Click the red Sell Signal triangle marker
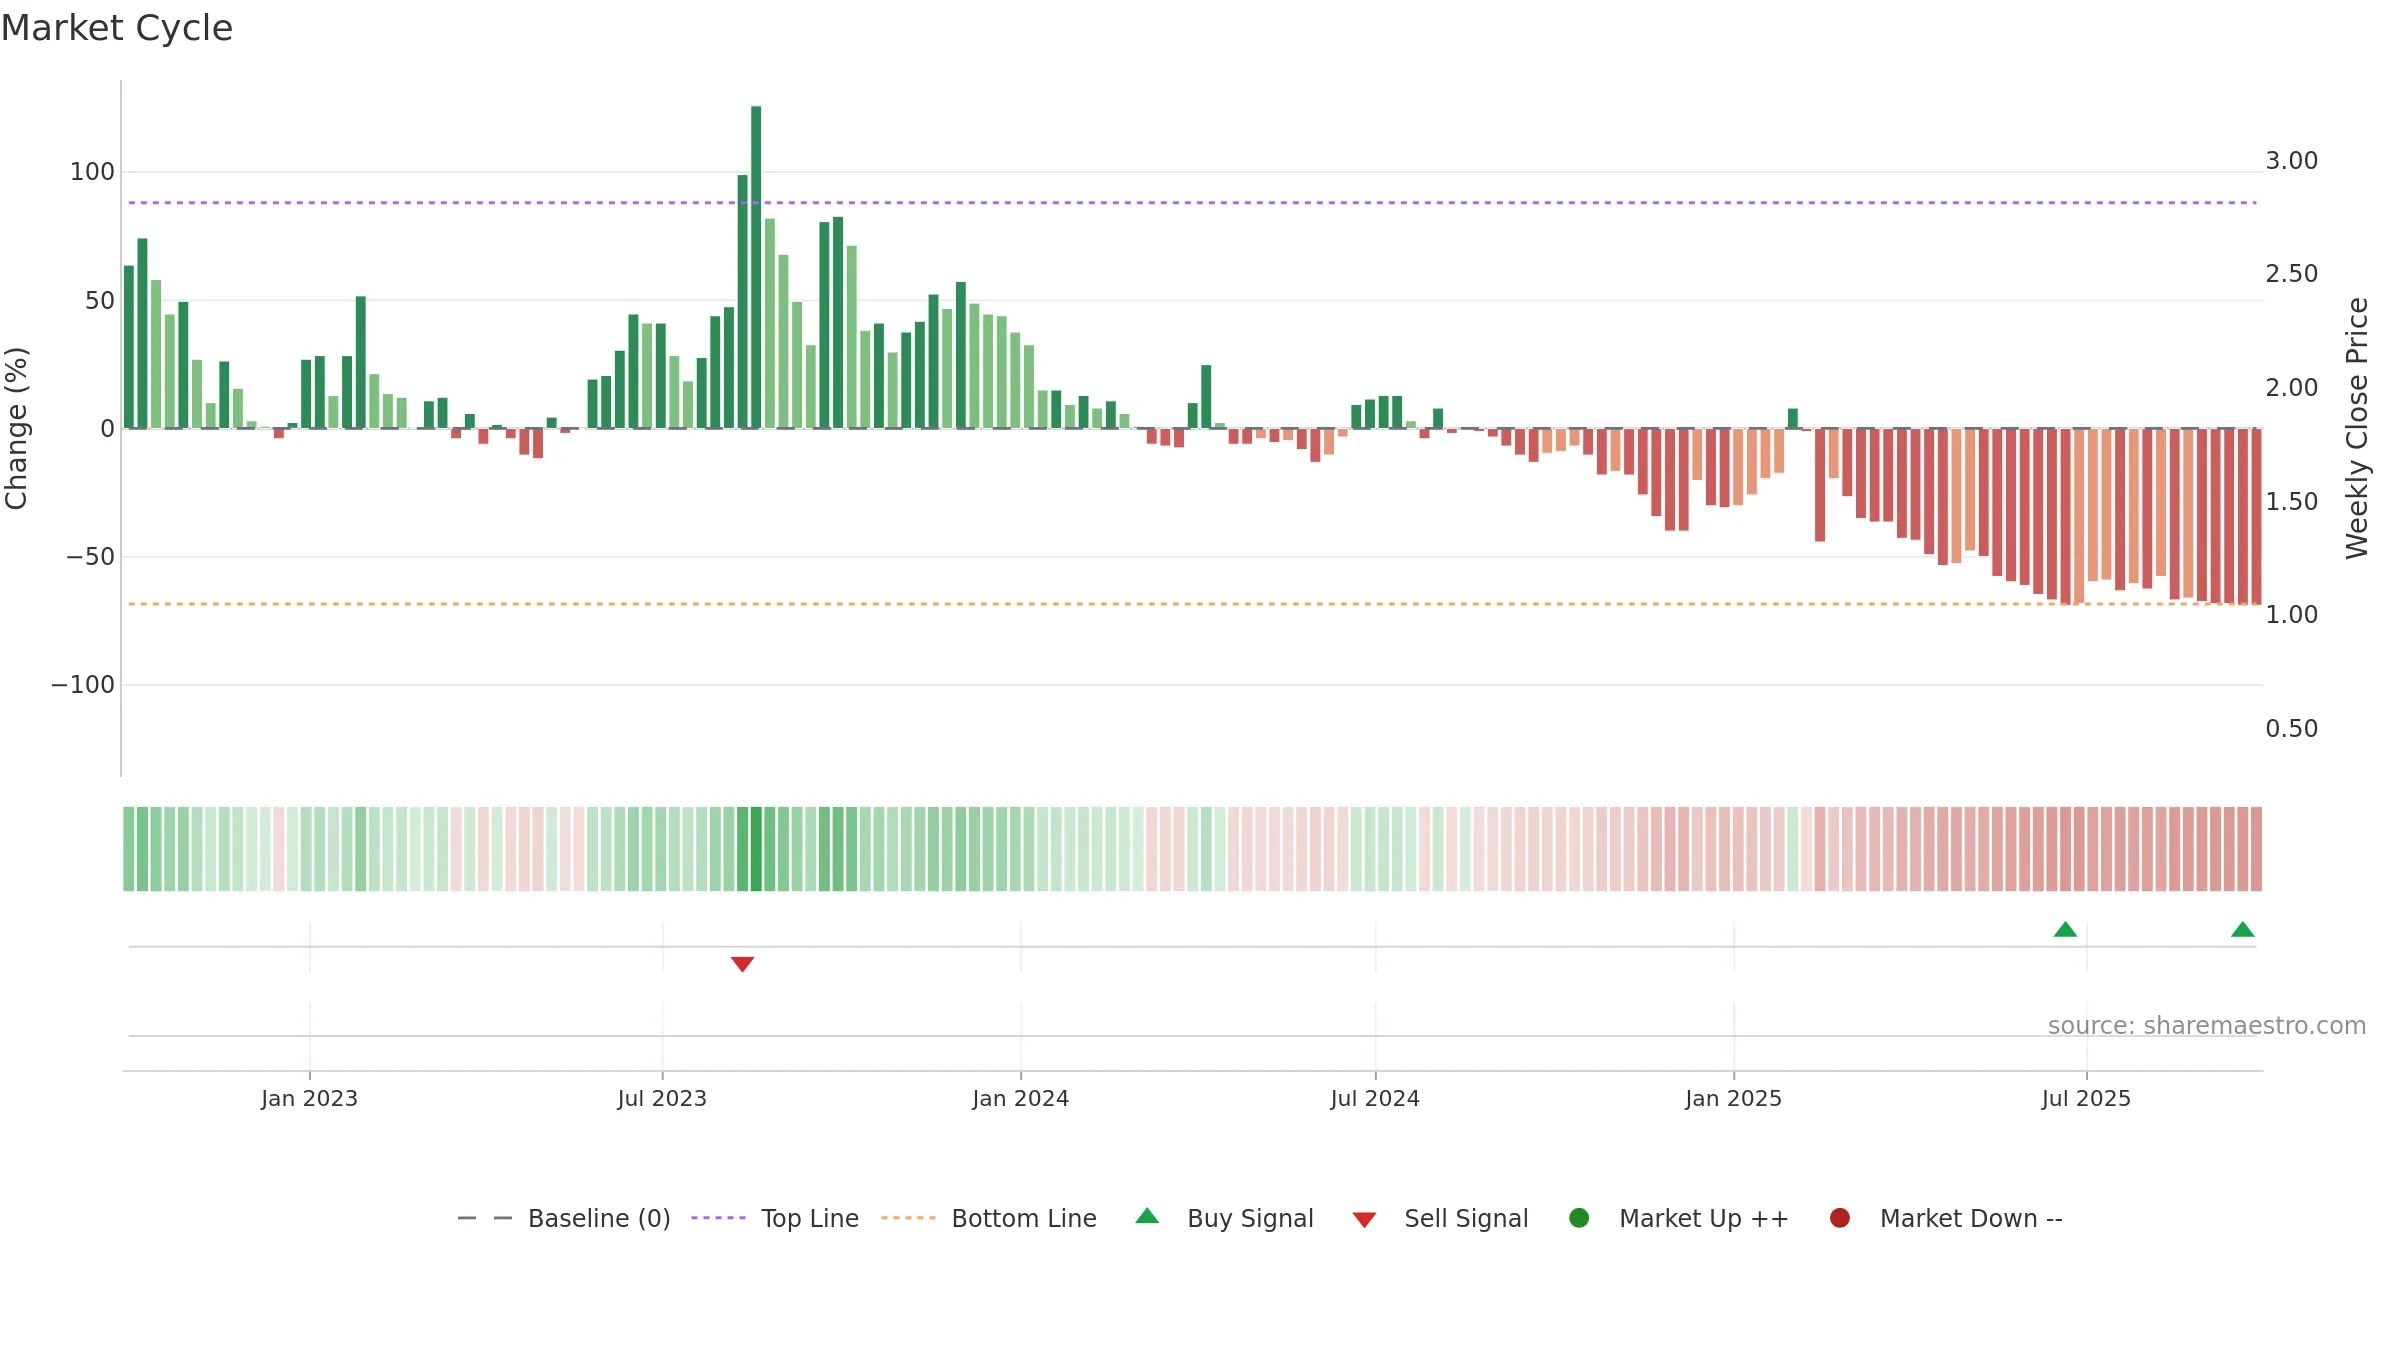Image resolution: width=2400 pixels, height=1350 pixels. coord(742,964)
